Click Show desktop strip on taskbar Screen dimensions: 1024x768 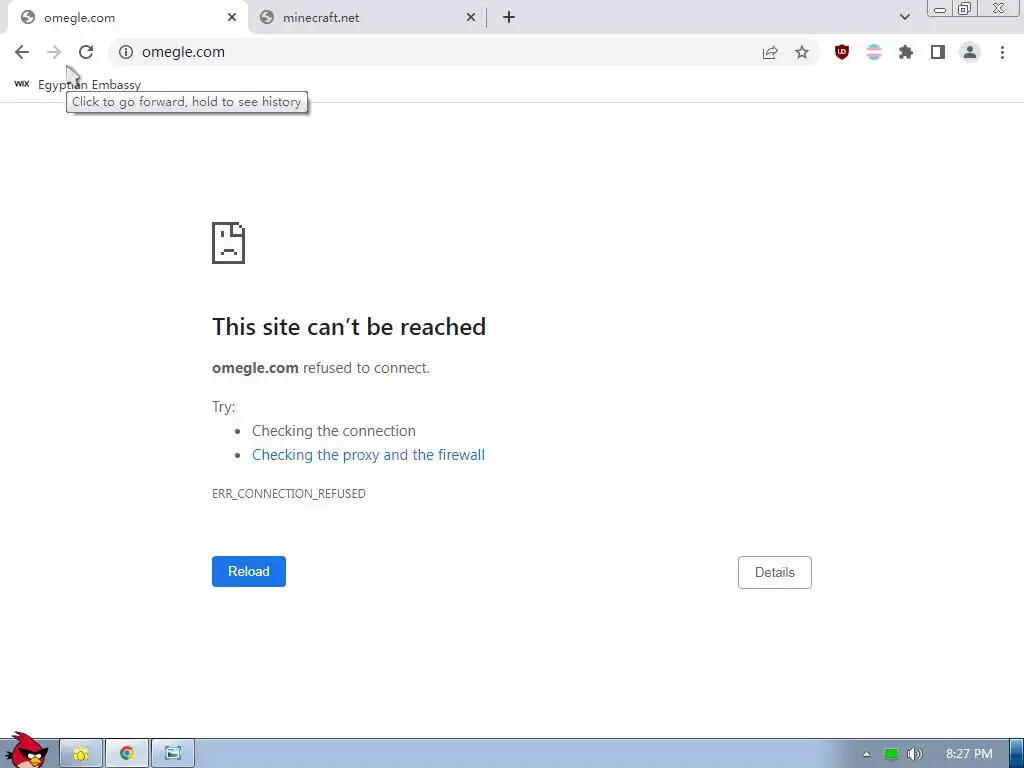point(1016,754)
